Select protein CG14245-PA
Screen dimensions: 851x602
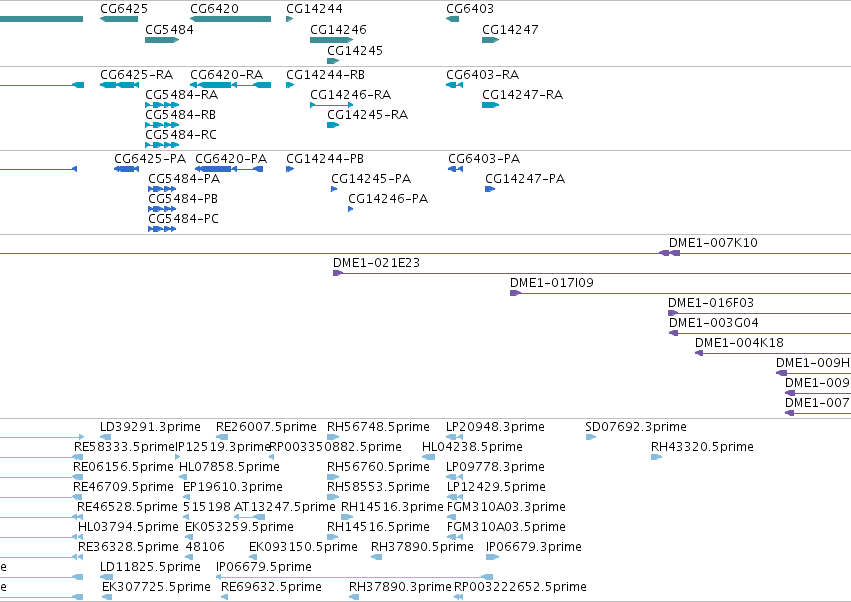(371, 179)
